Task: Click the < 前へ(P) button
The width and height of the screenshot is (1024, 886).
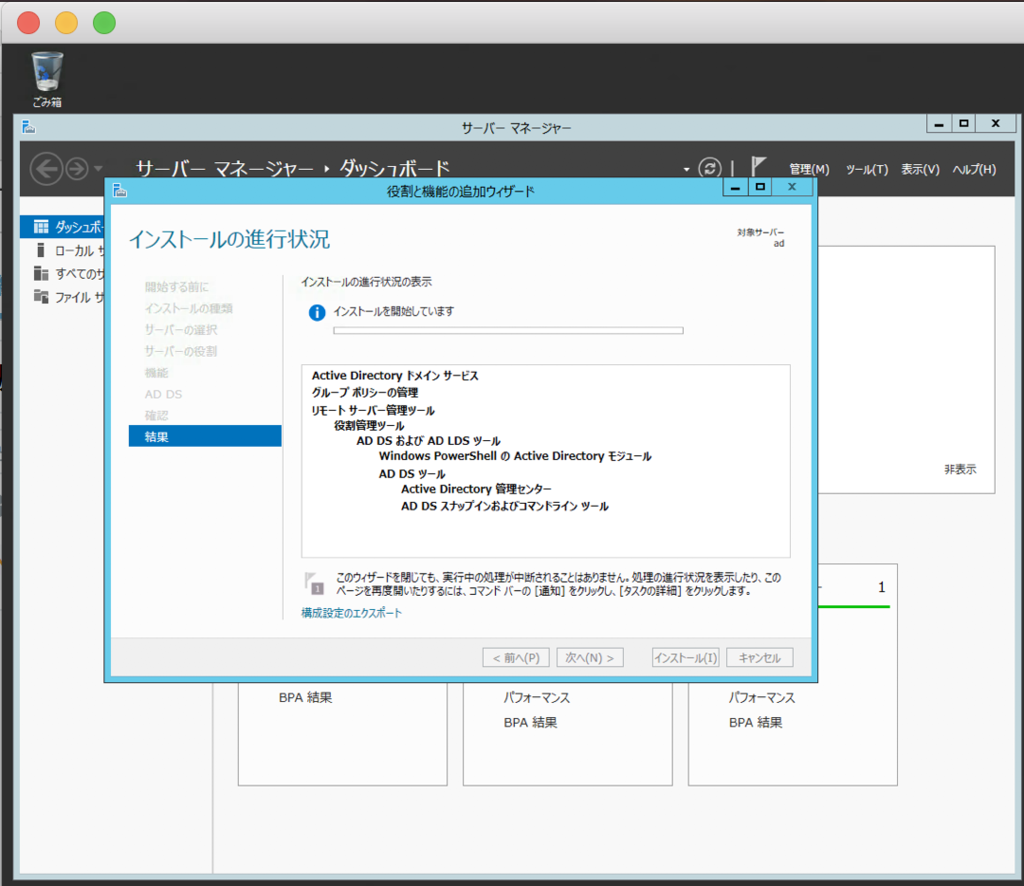Action: click(x=516, y=657)
